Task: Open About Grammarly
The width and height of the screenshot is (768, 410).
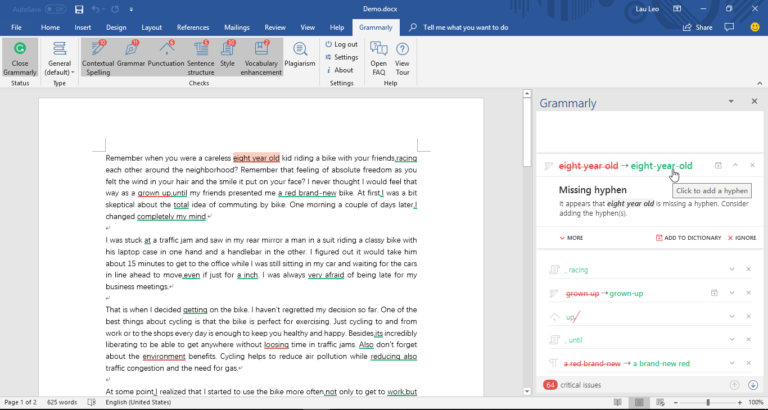Action: [339, 70]
